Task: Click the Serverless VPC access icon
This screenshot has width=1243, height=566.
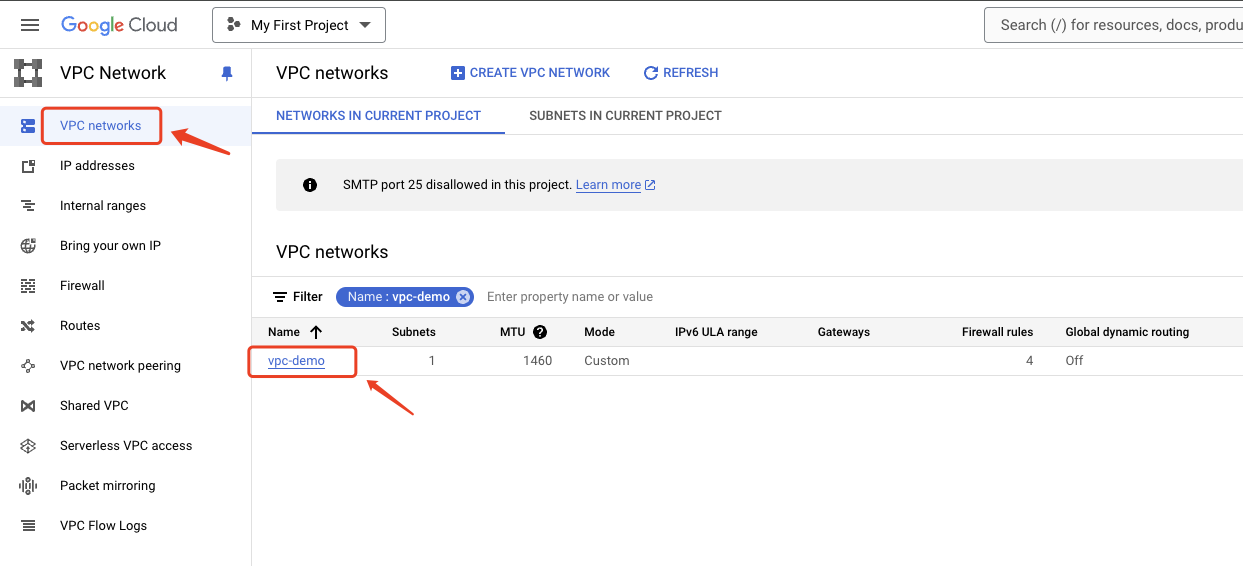Action: [x=28, y=446]
